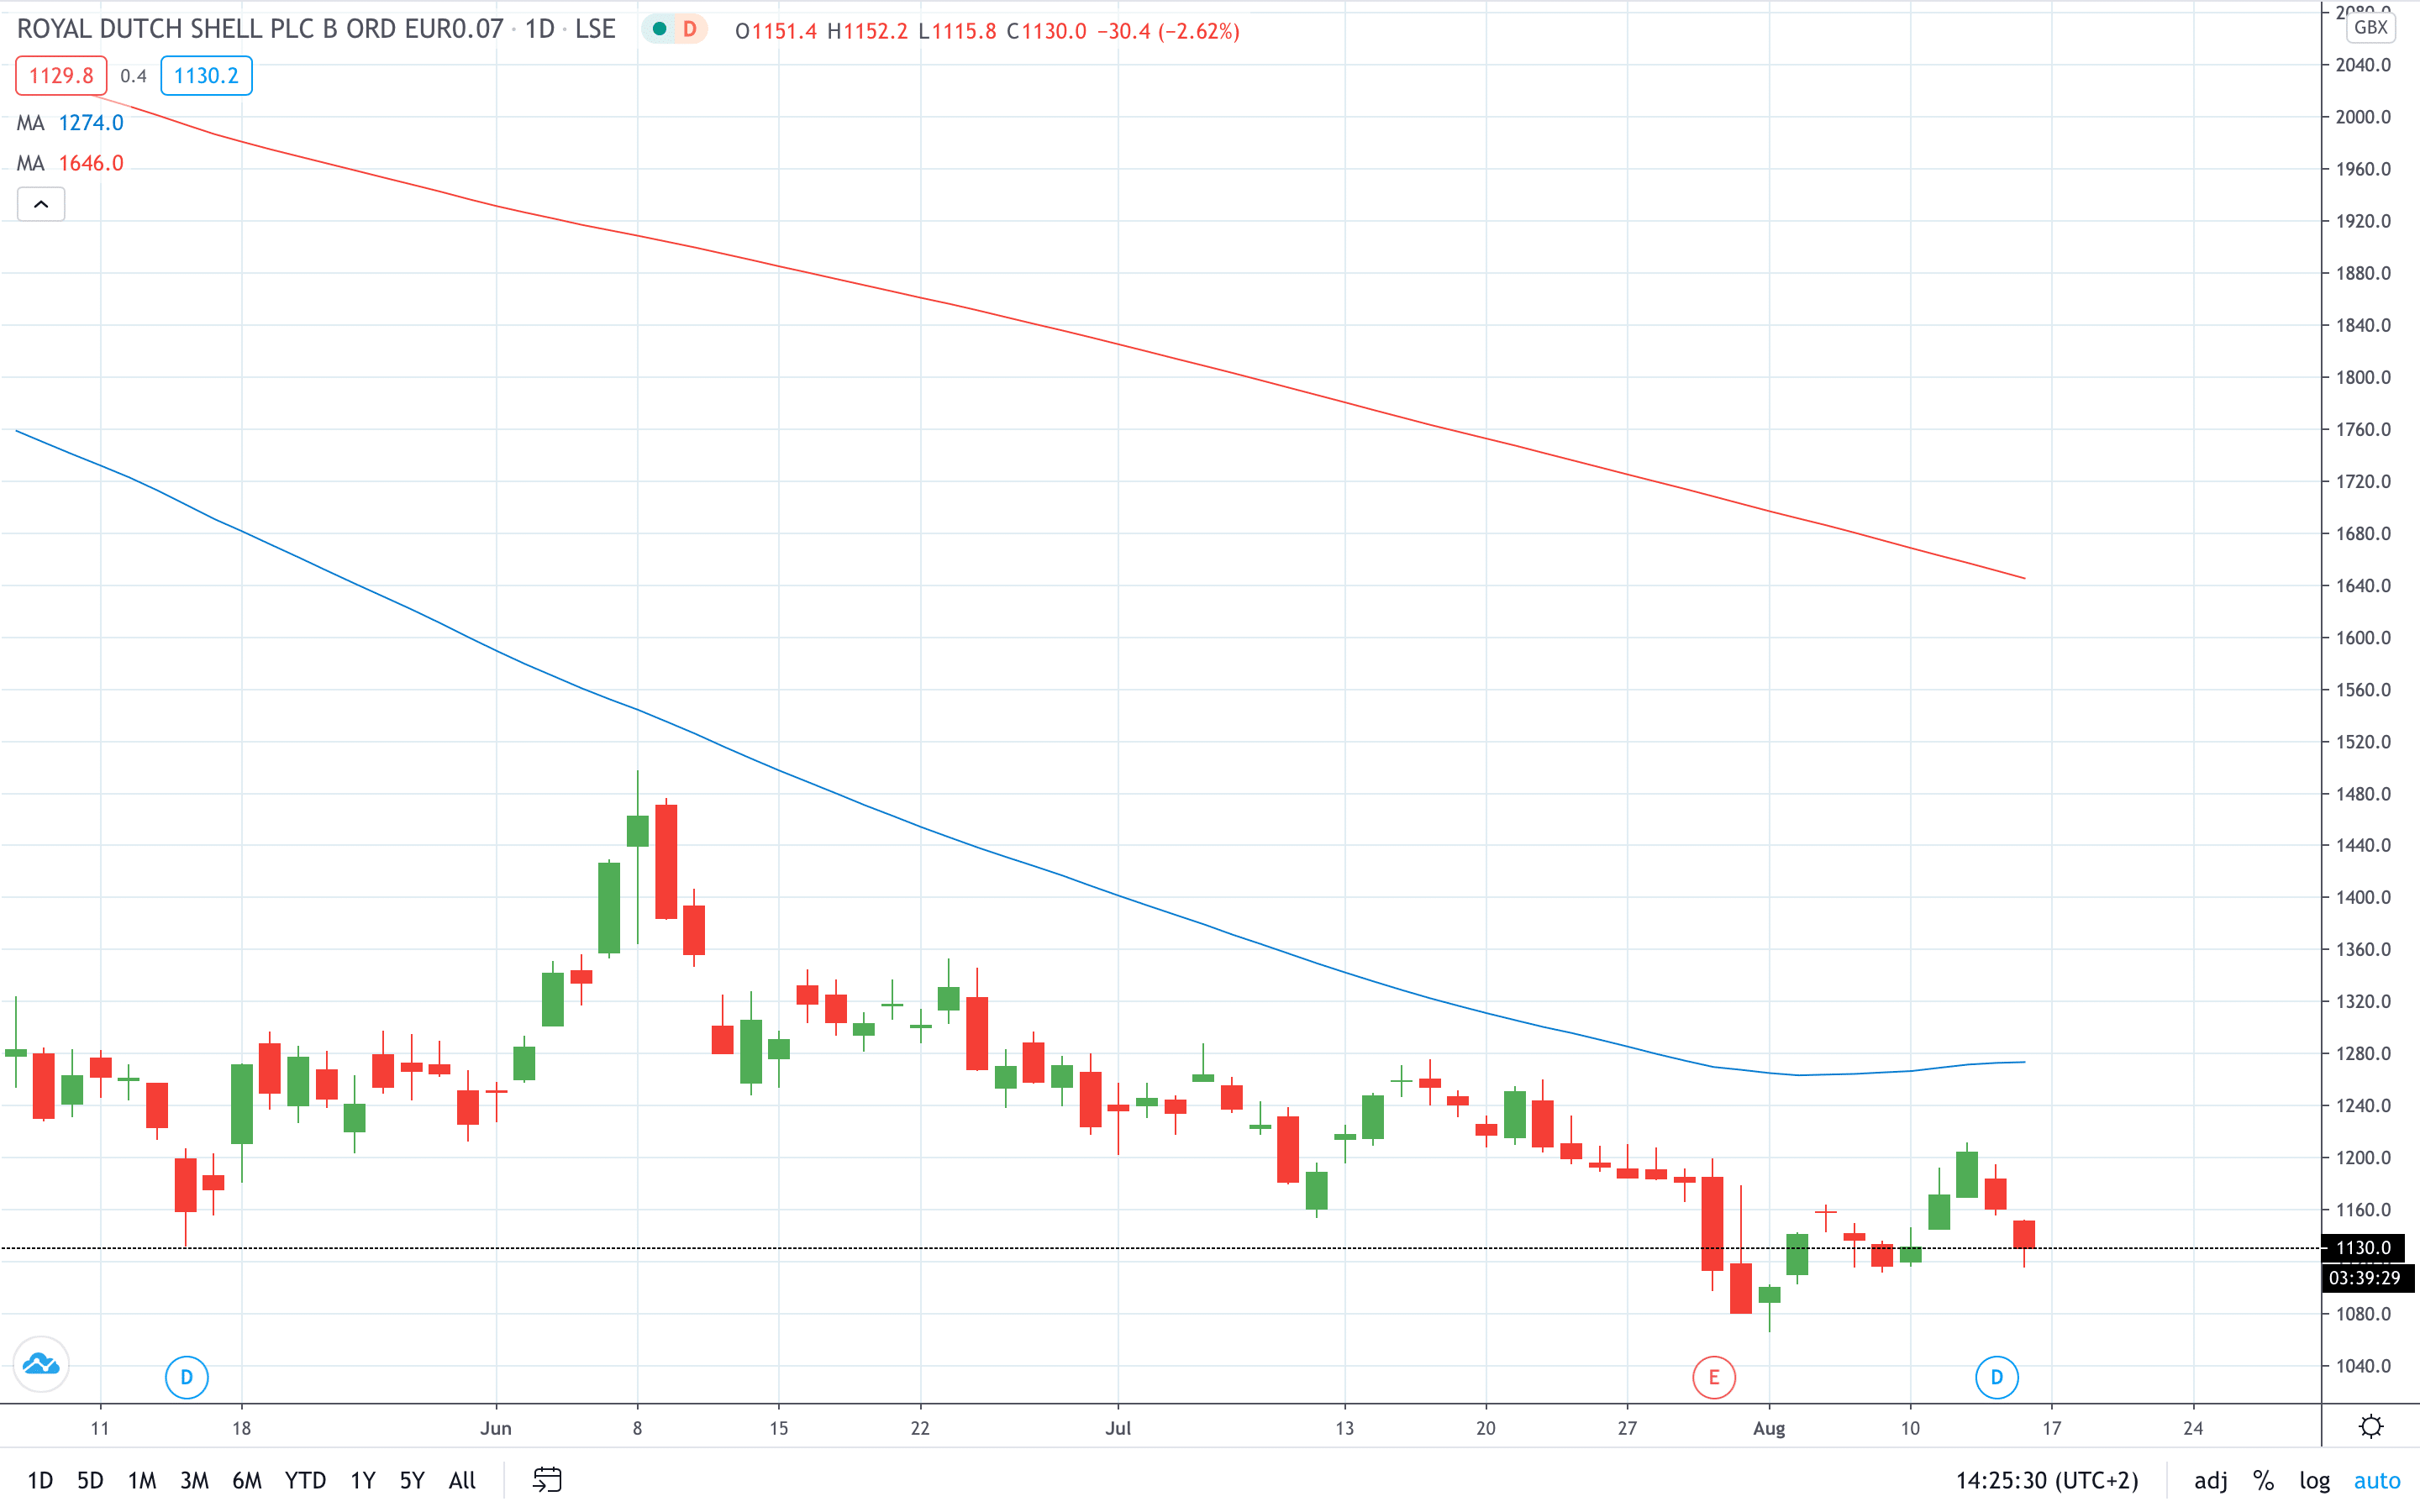Viewport: 2420px width, 1512px height.
Task: Click the earnings E marker
Action: pyautogui.click(x=1714, y=1378)
